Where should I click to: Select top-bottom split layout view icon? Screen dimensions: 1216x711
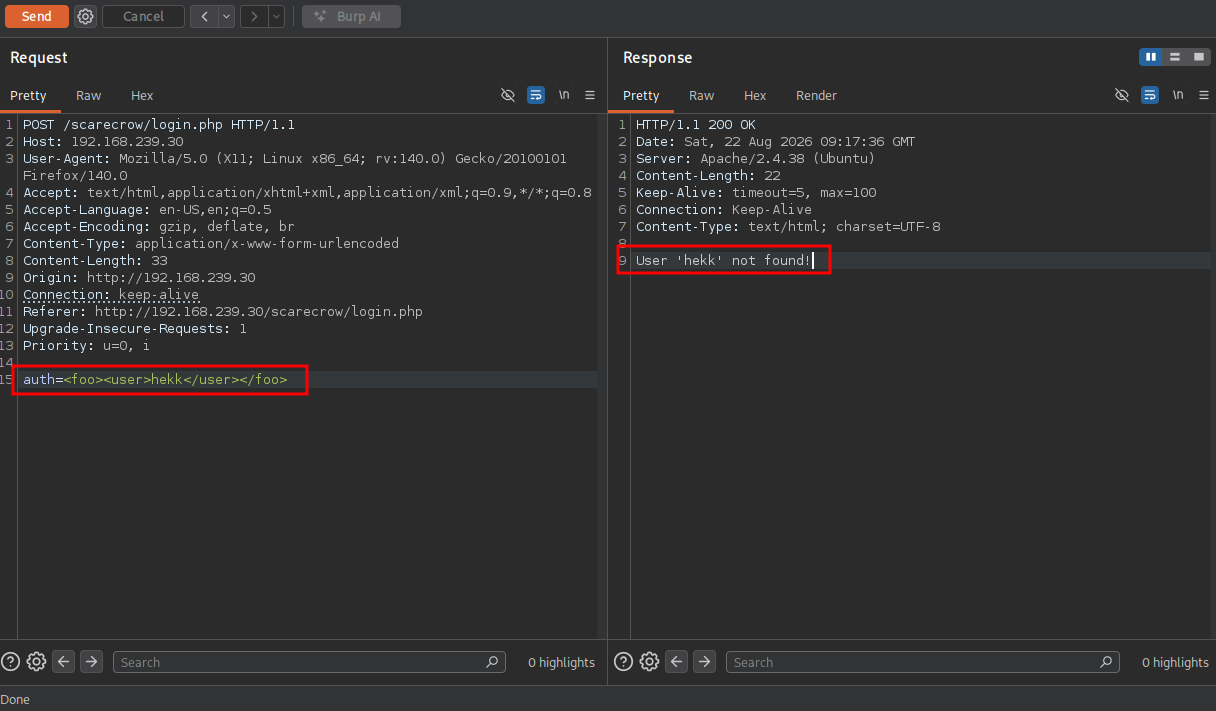1175,57
